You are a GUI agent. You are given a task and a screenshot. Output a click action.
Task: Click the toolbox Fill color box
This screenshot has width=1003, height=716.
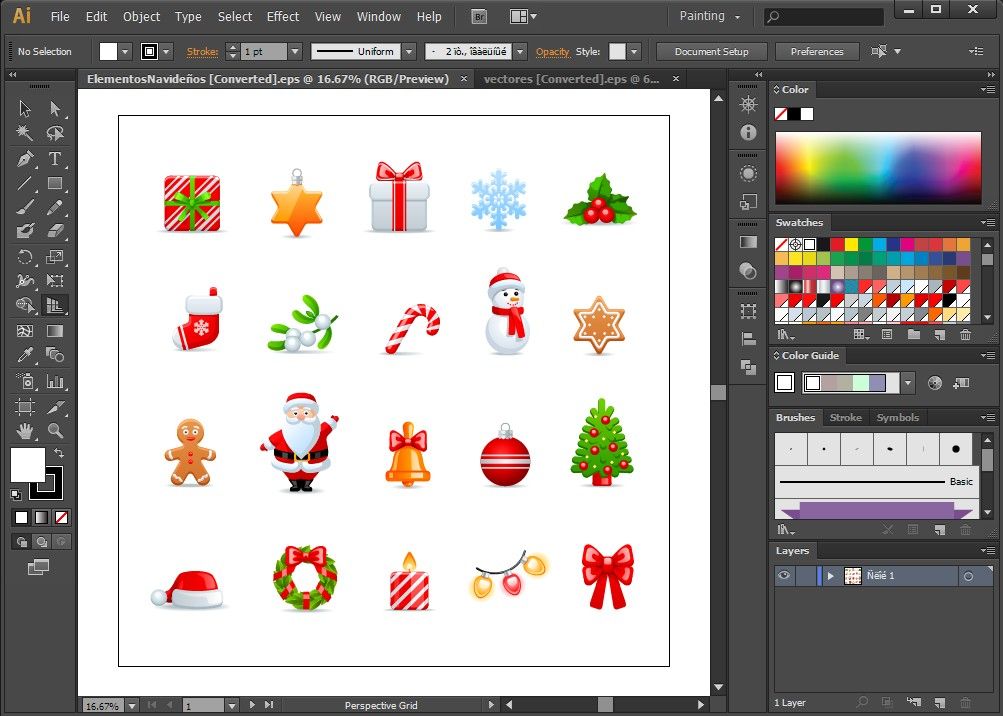pyautogui.click(x=28, y=465)
